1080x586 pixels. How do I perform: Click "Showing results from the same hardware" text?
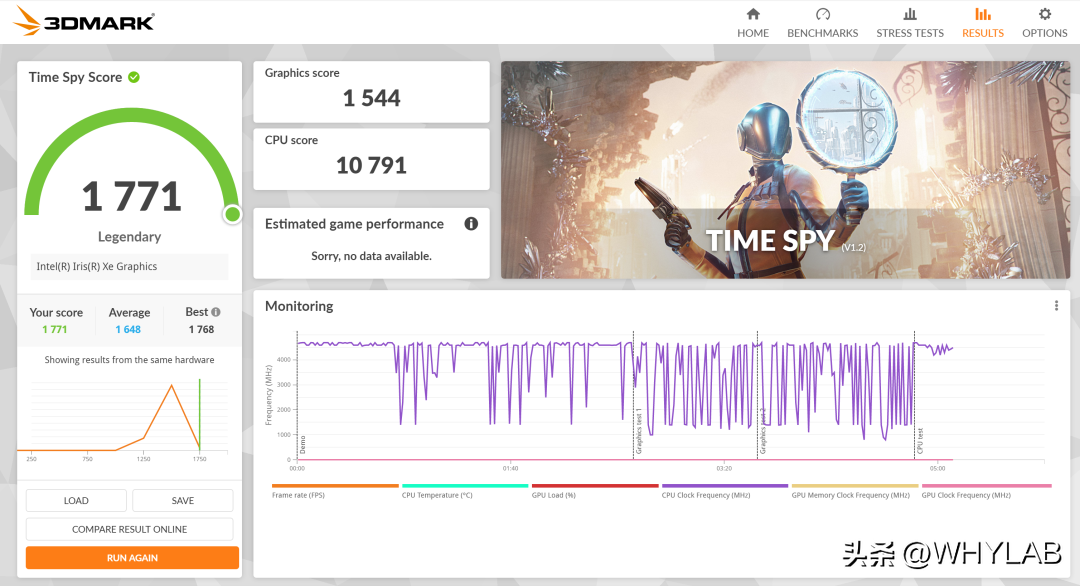point(129,359)
